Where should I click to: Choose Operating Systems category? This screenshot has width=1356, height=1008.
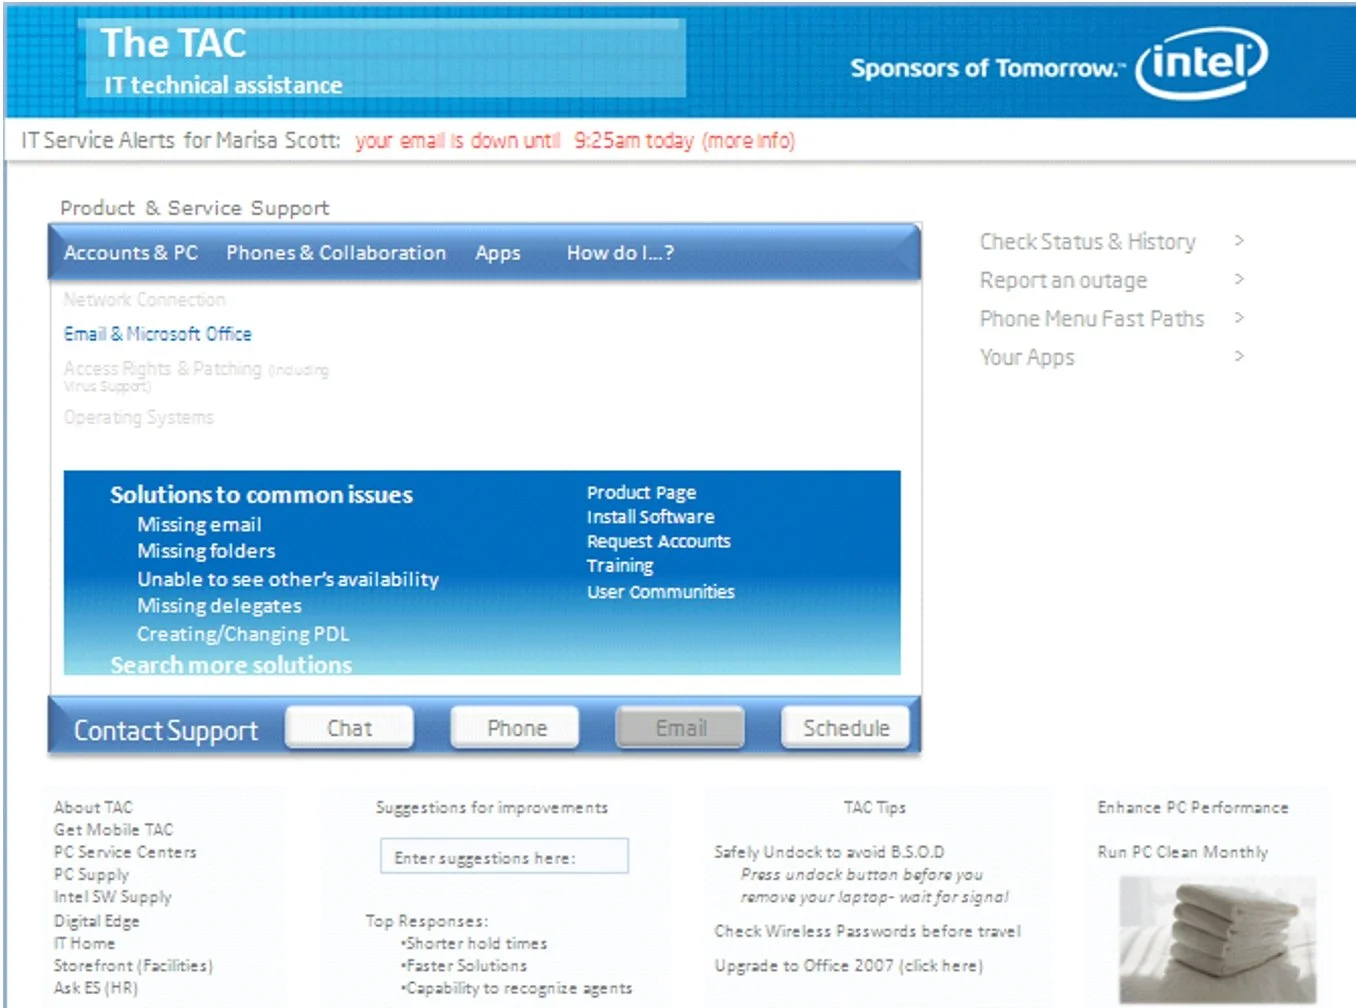pyautogui.click(x=139, y=417)
